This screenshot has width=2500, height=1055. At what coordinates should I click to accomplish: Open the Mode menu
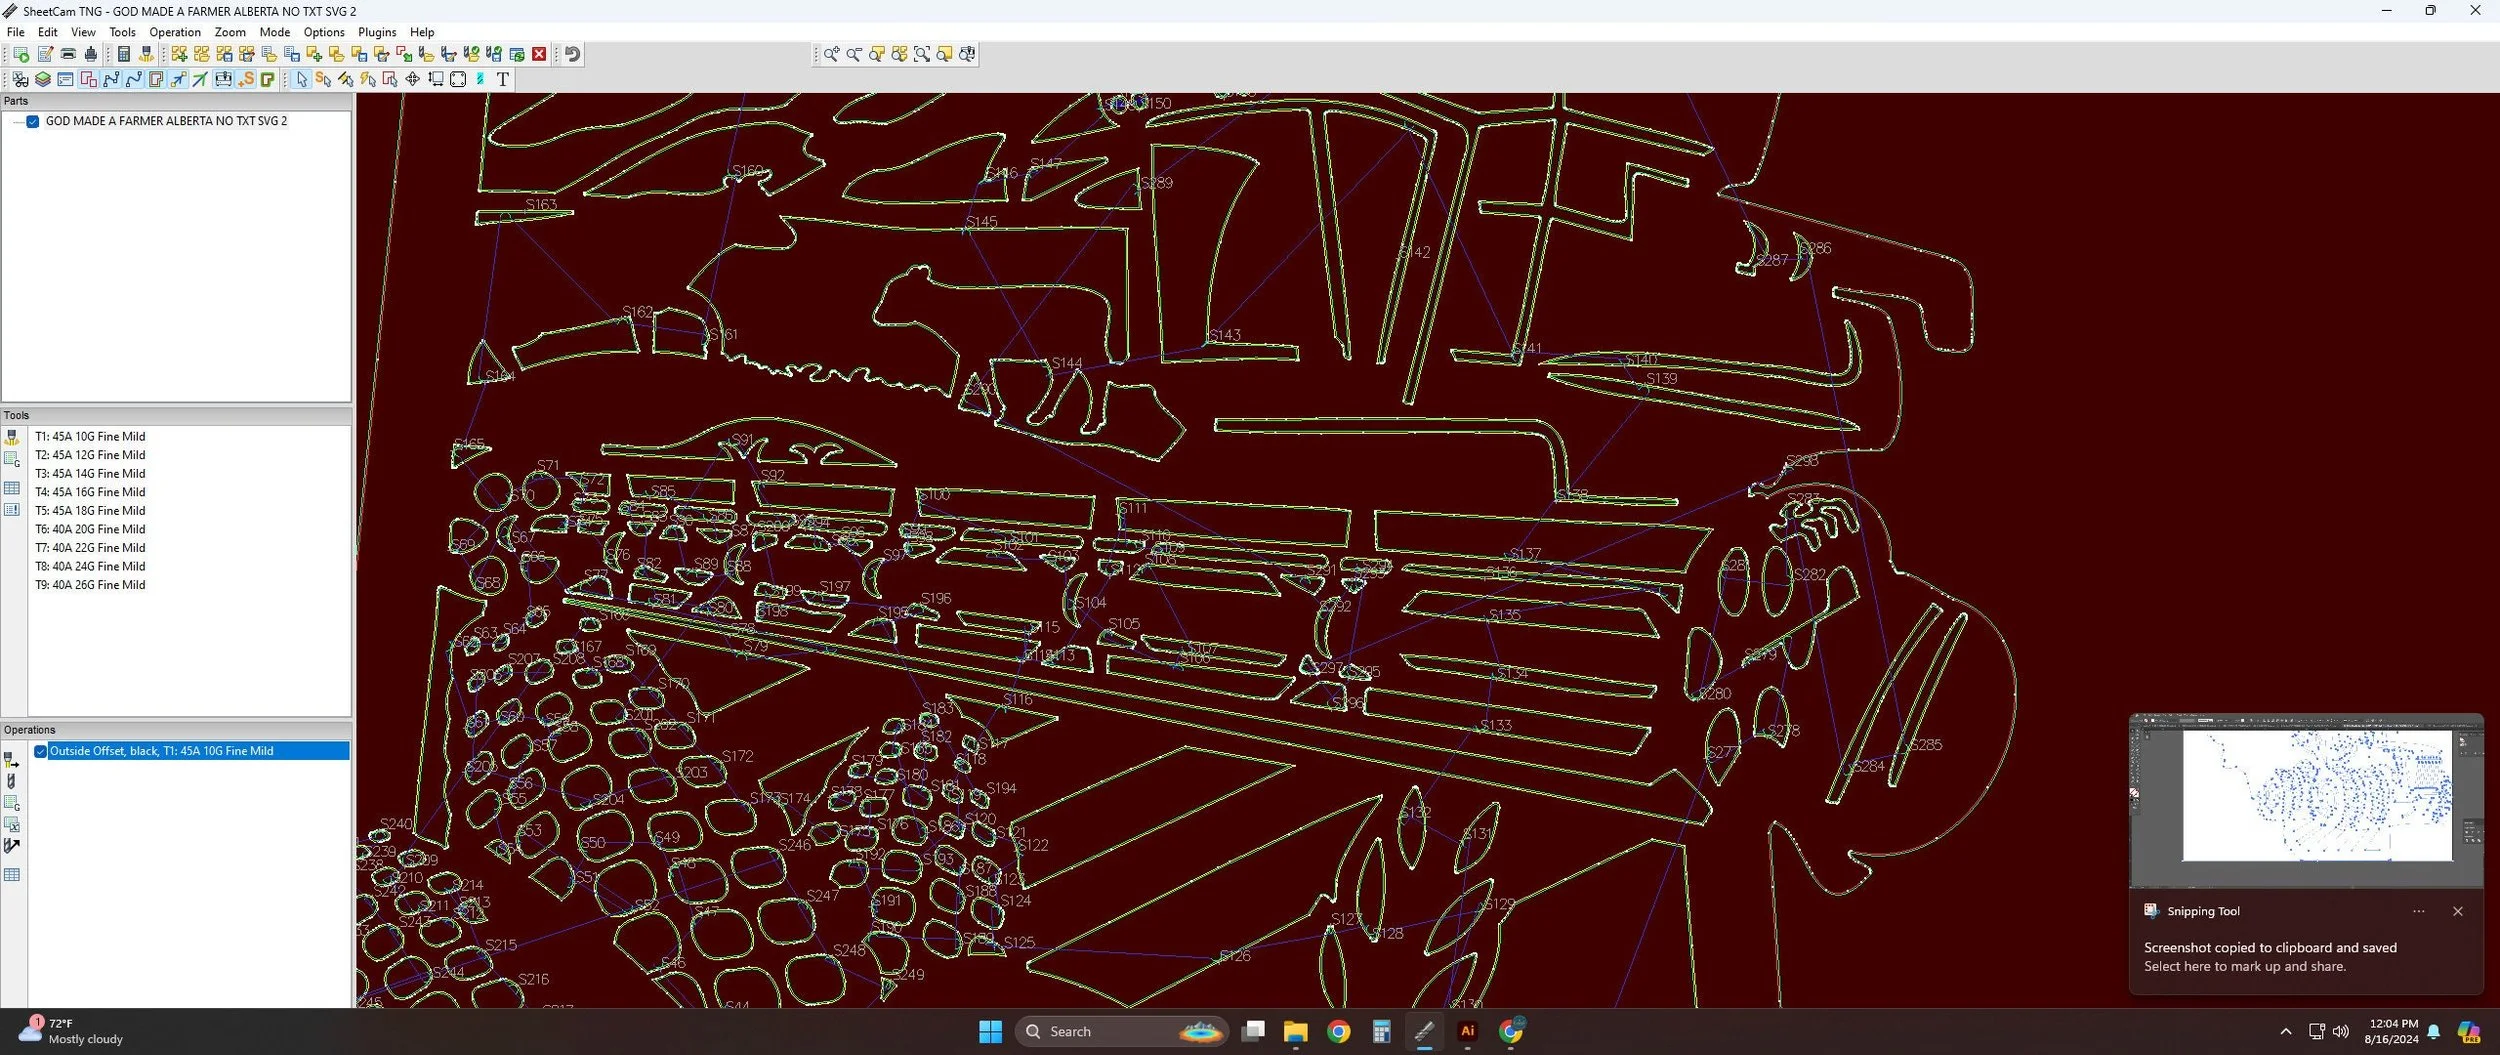275,32
